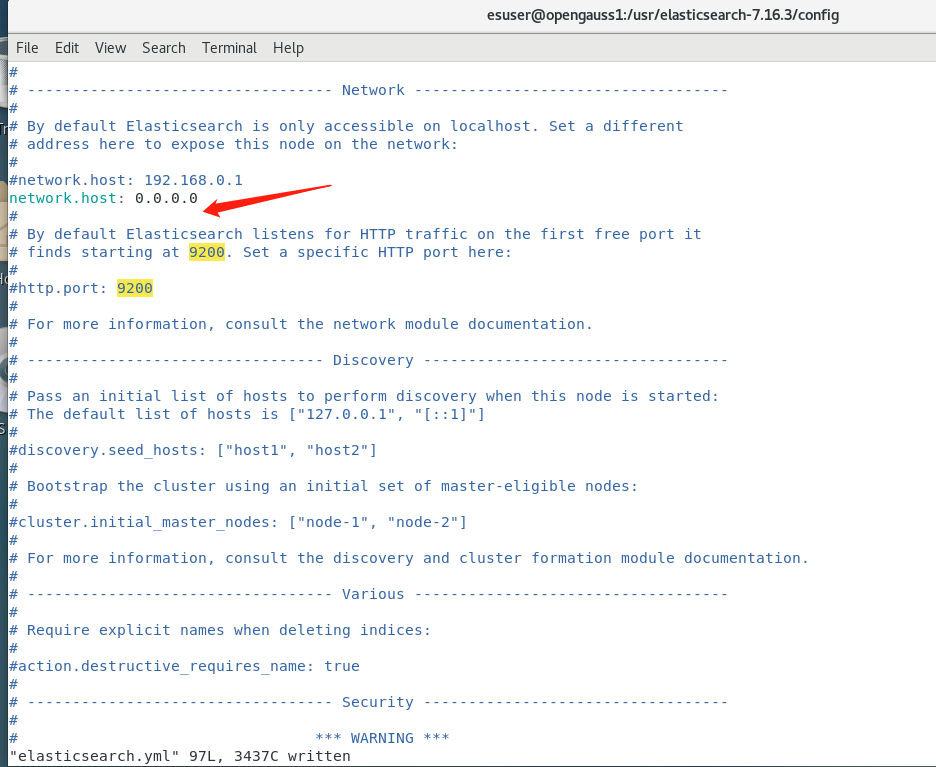Open the View menu

(x=110, y=48)
